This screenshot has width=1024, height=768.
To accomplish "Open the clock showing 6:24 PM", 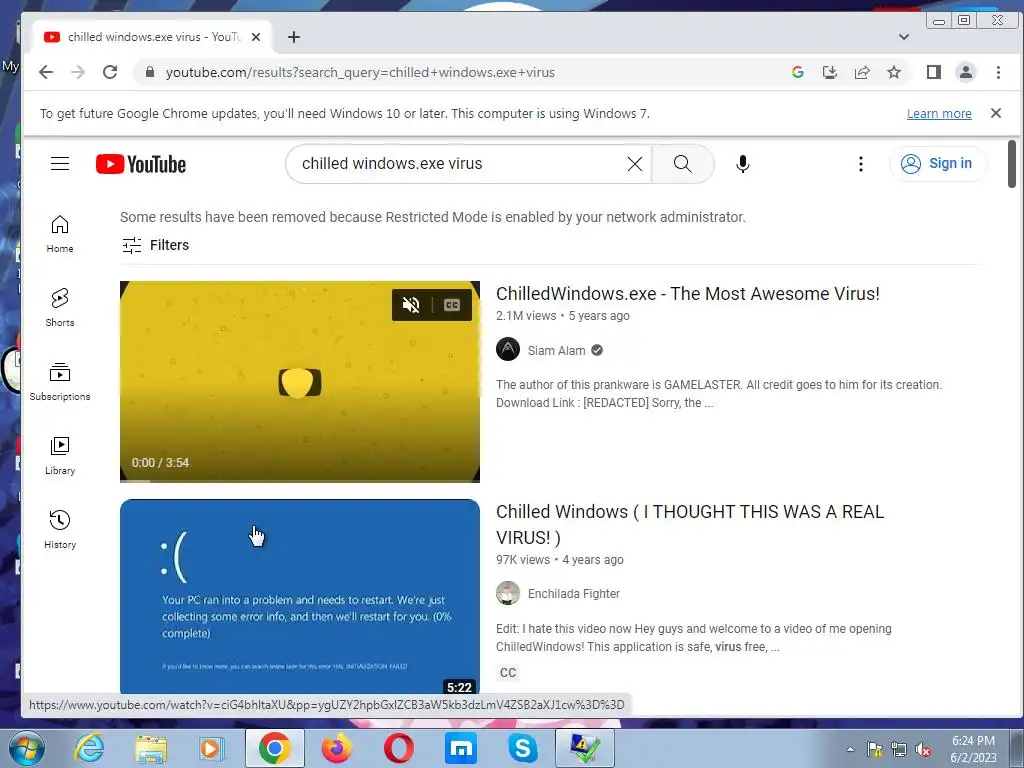I will point(973,749).
